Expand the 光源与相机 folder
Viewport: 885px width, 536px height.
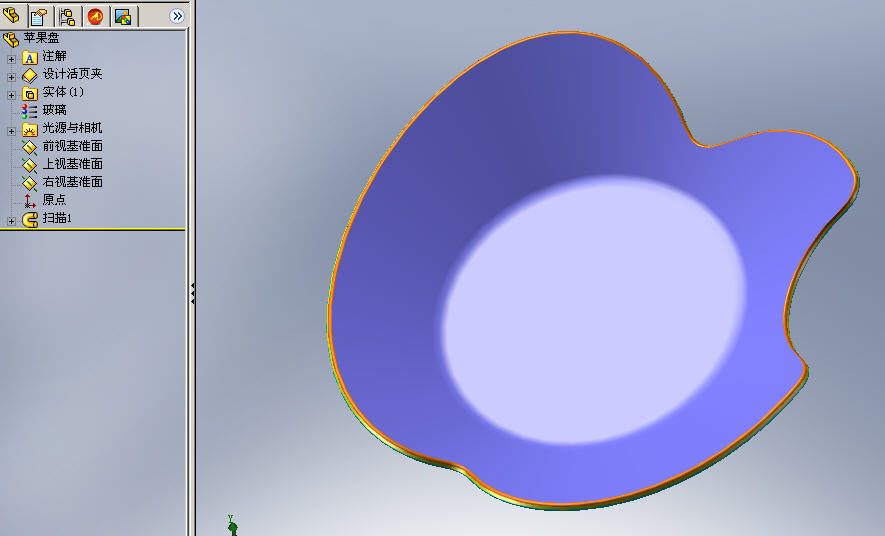tap(11, 131)
